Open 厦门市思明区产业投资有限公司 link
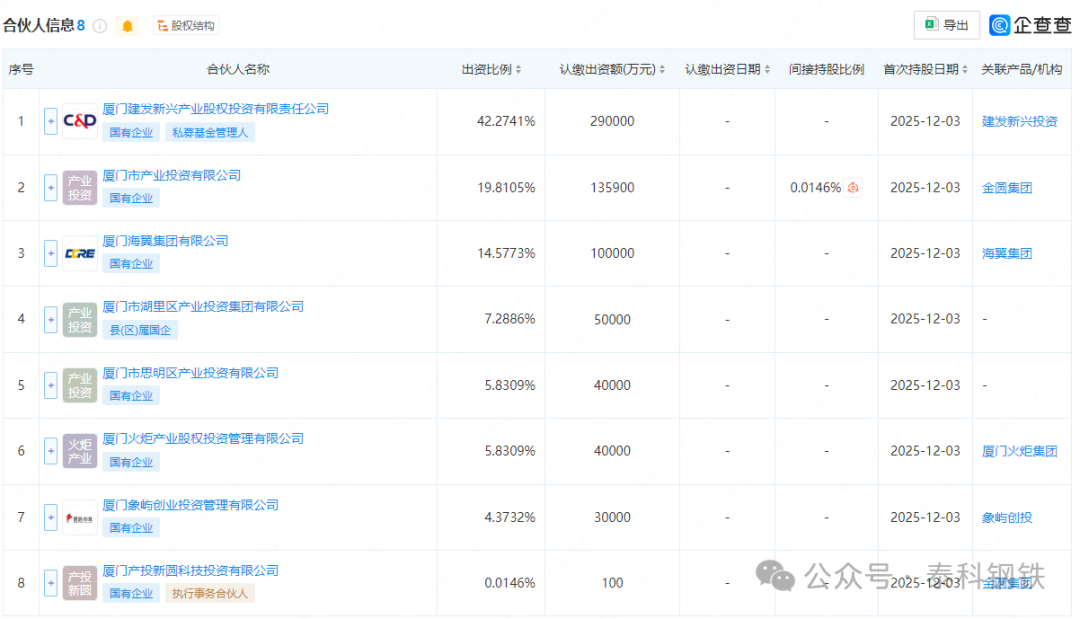Viewport: 1080px width, 619px height. tap(191, 373)
